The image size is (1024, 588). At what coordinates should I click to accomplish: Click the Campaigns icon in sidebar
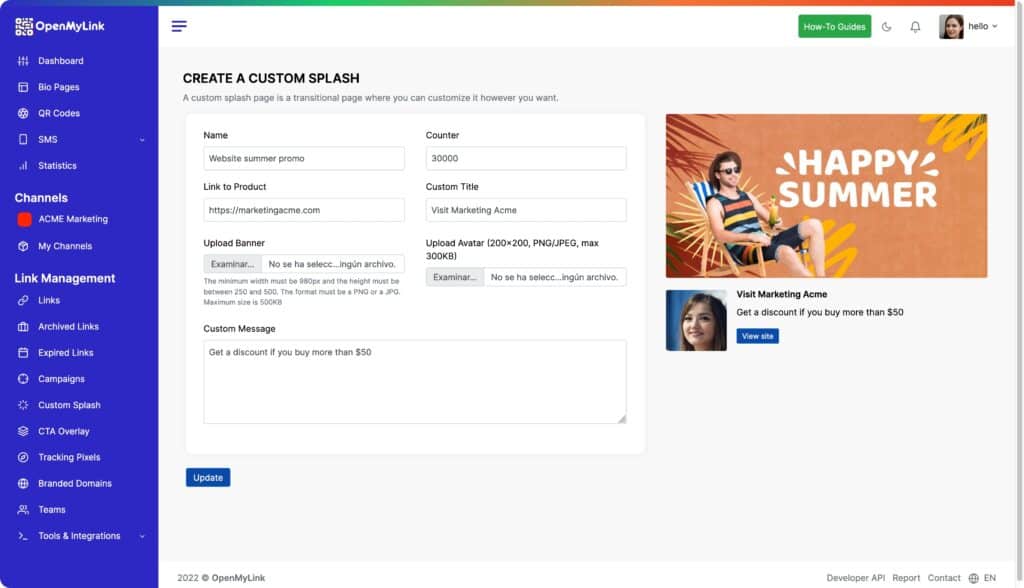(x=24, y=379)
